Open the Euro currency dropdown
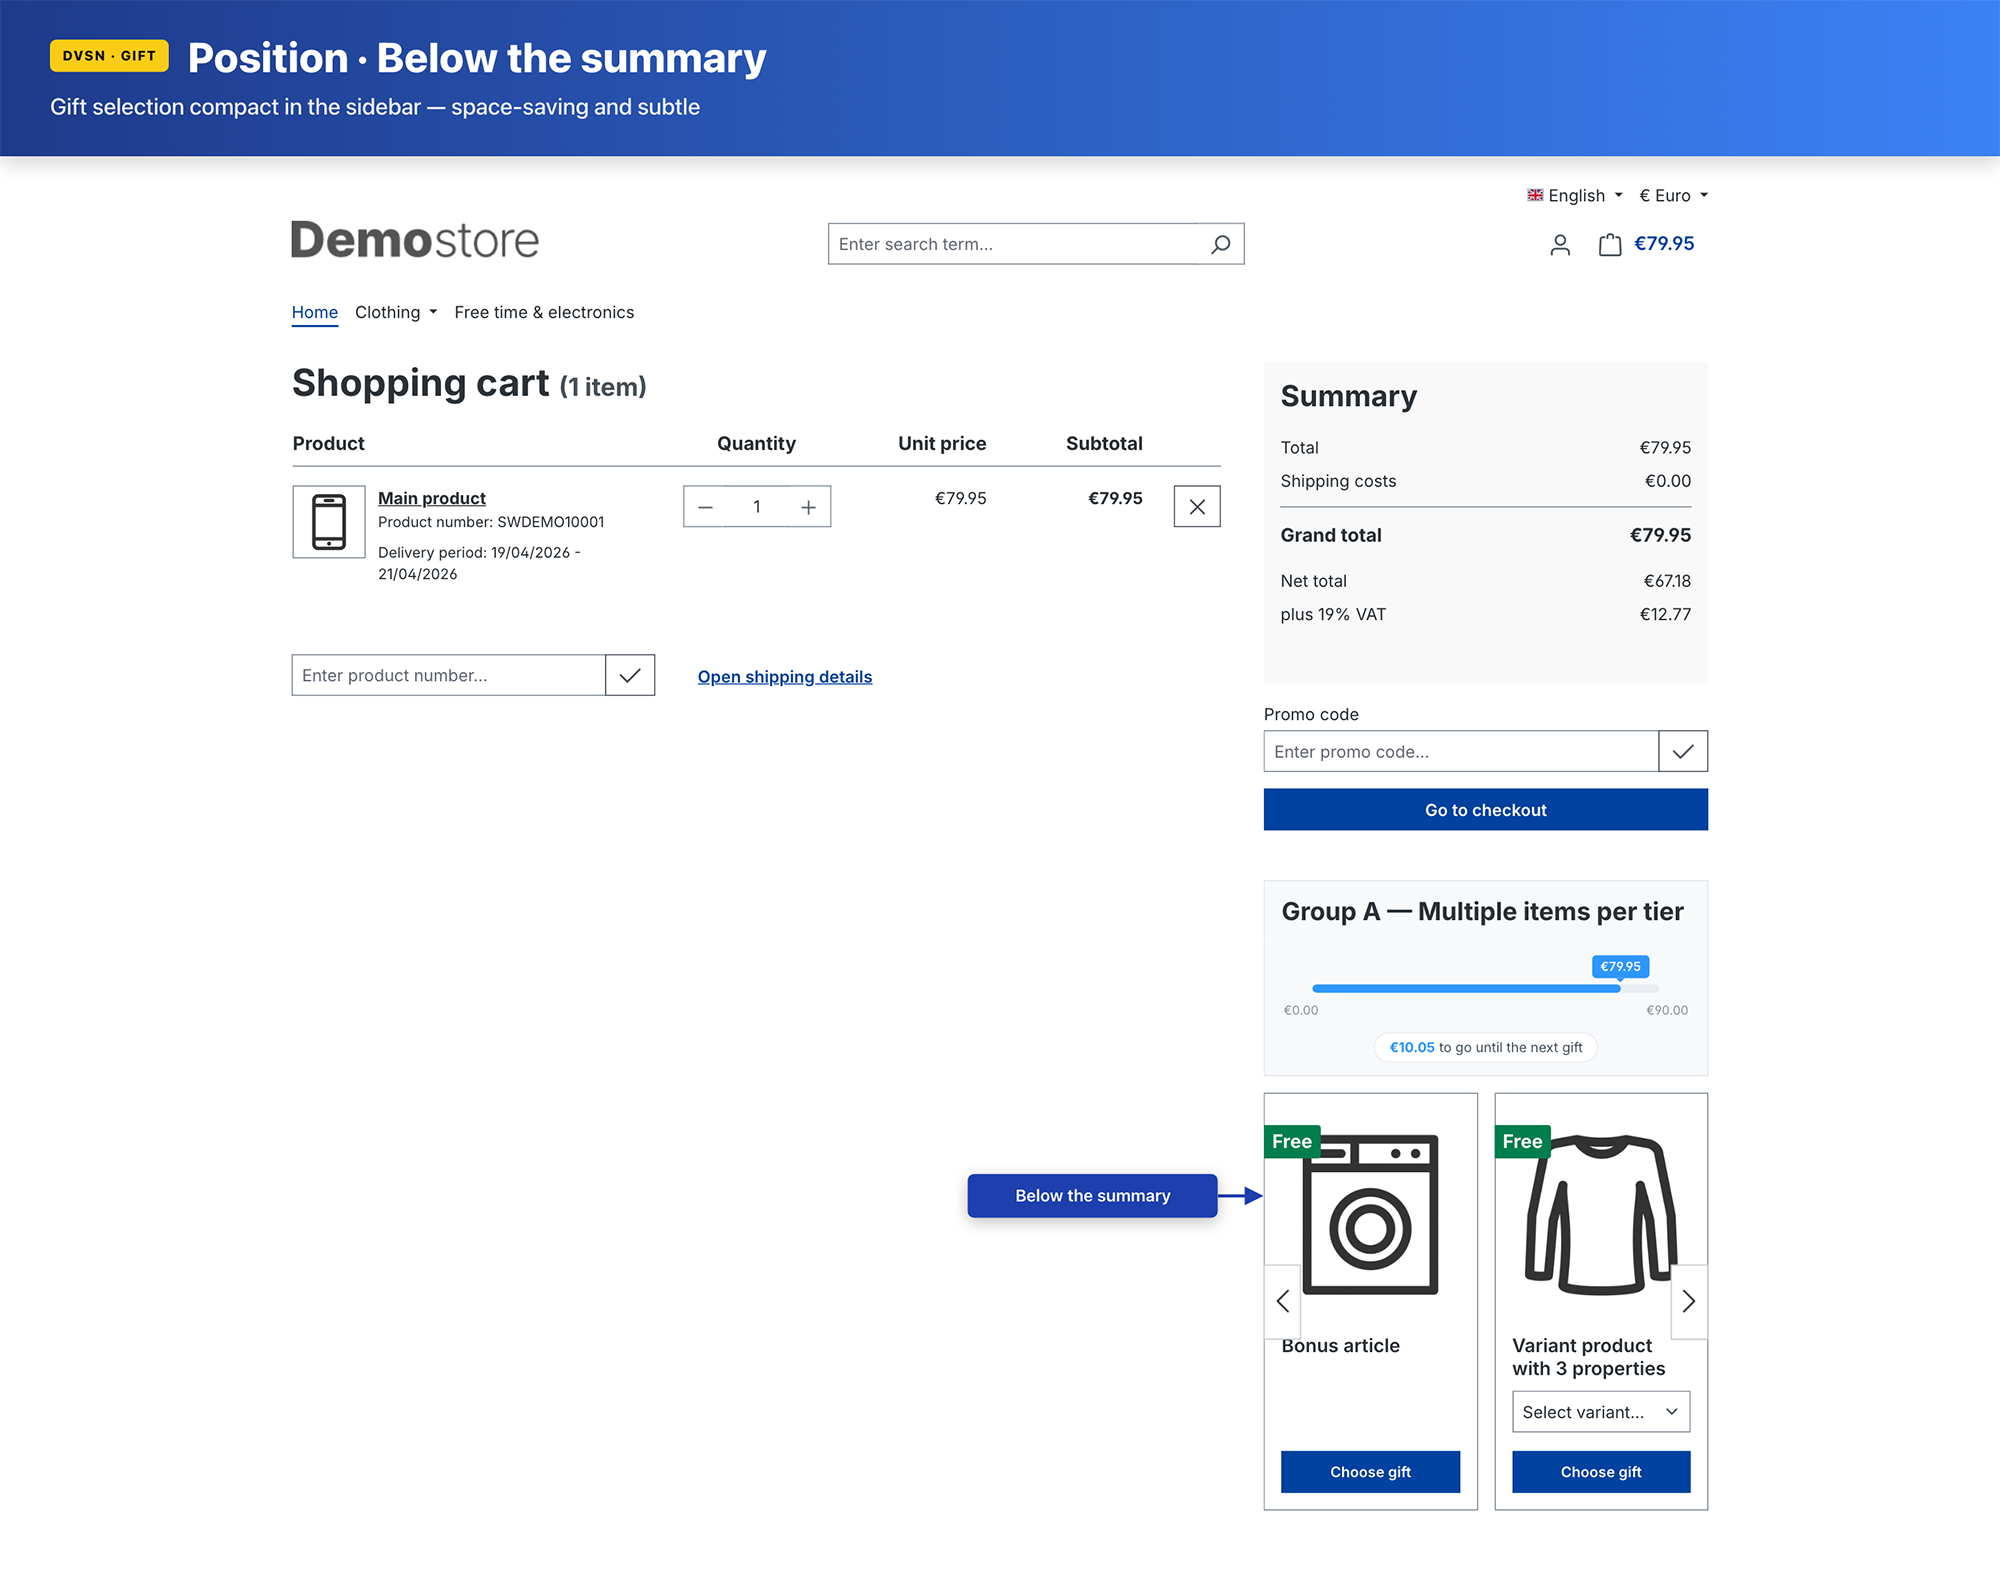 pos(1673,196)
